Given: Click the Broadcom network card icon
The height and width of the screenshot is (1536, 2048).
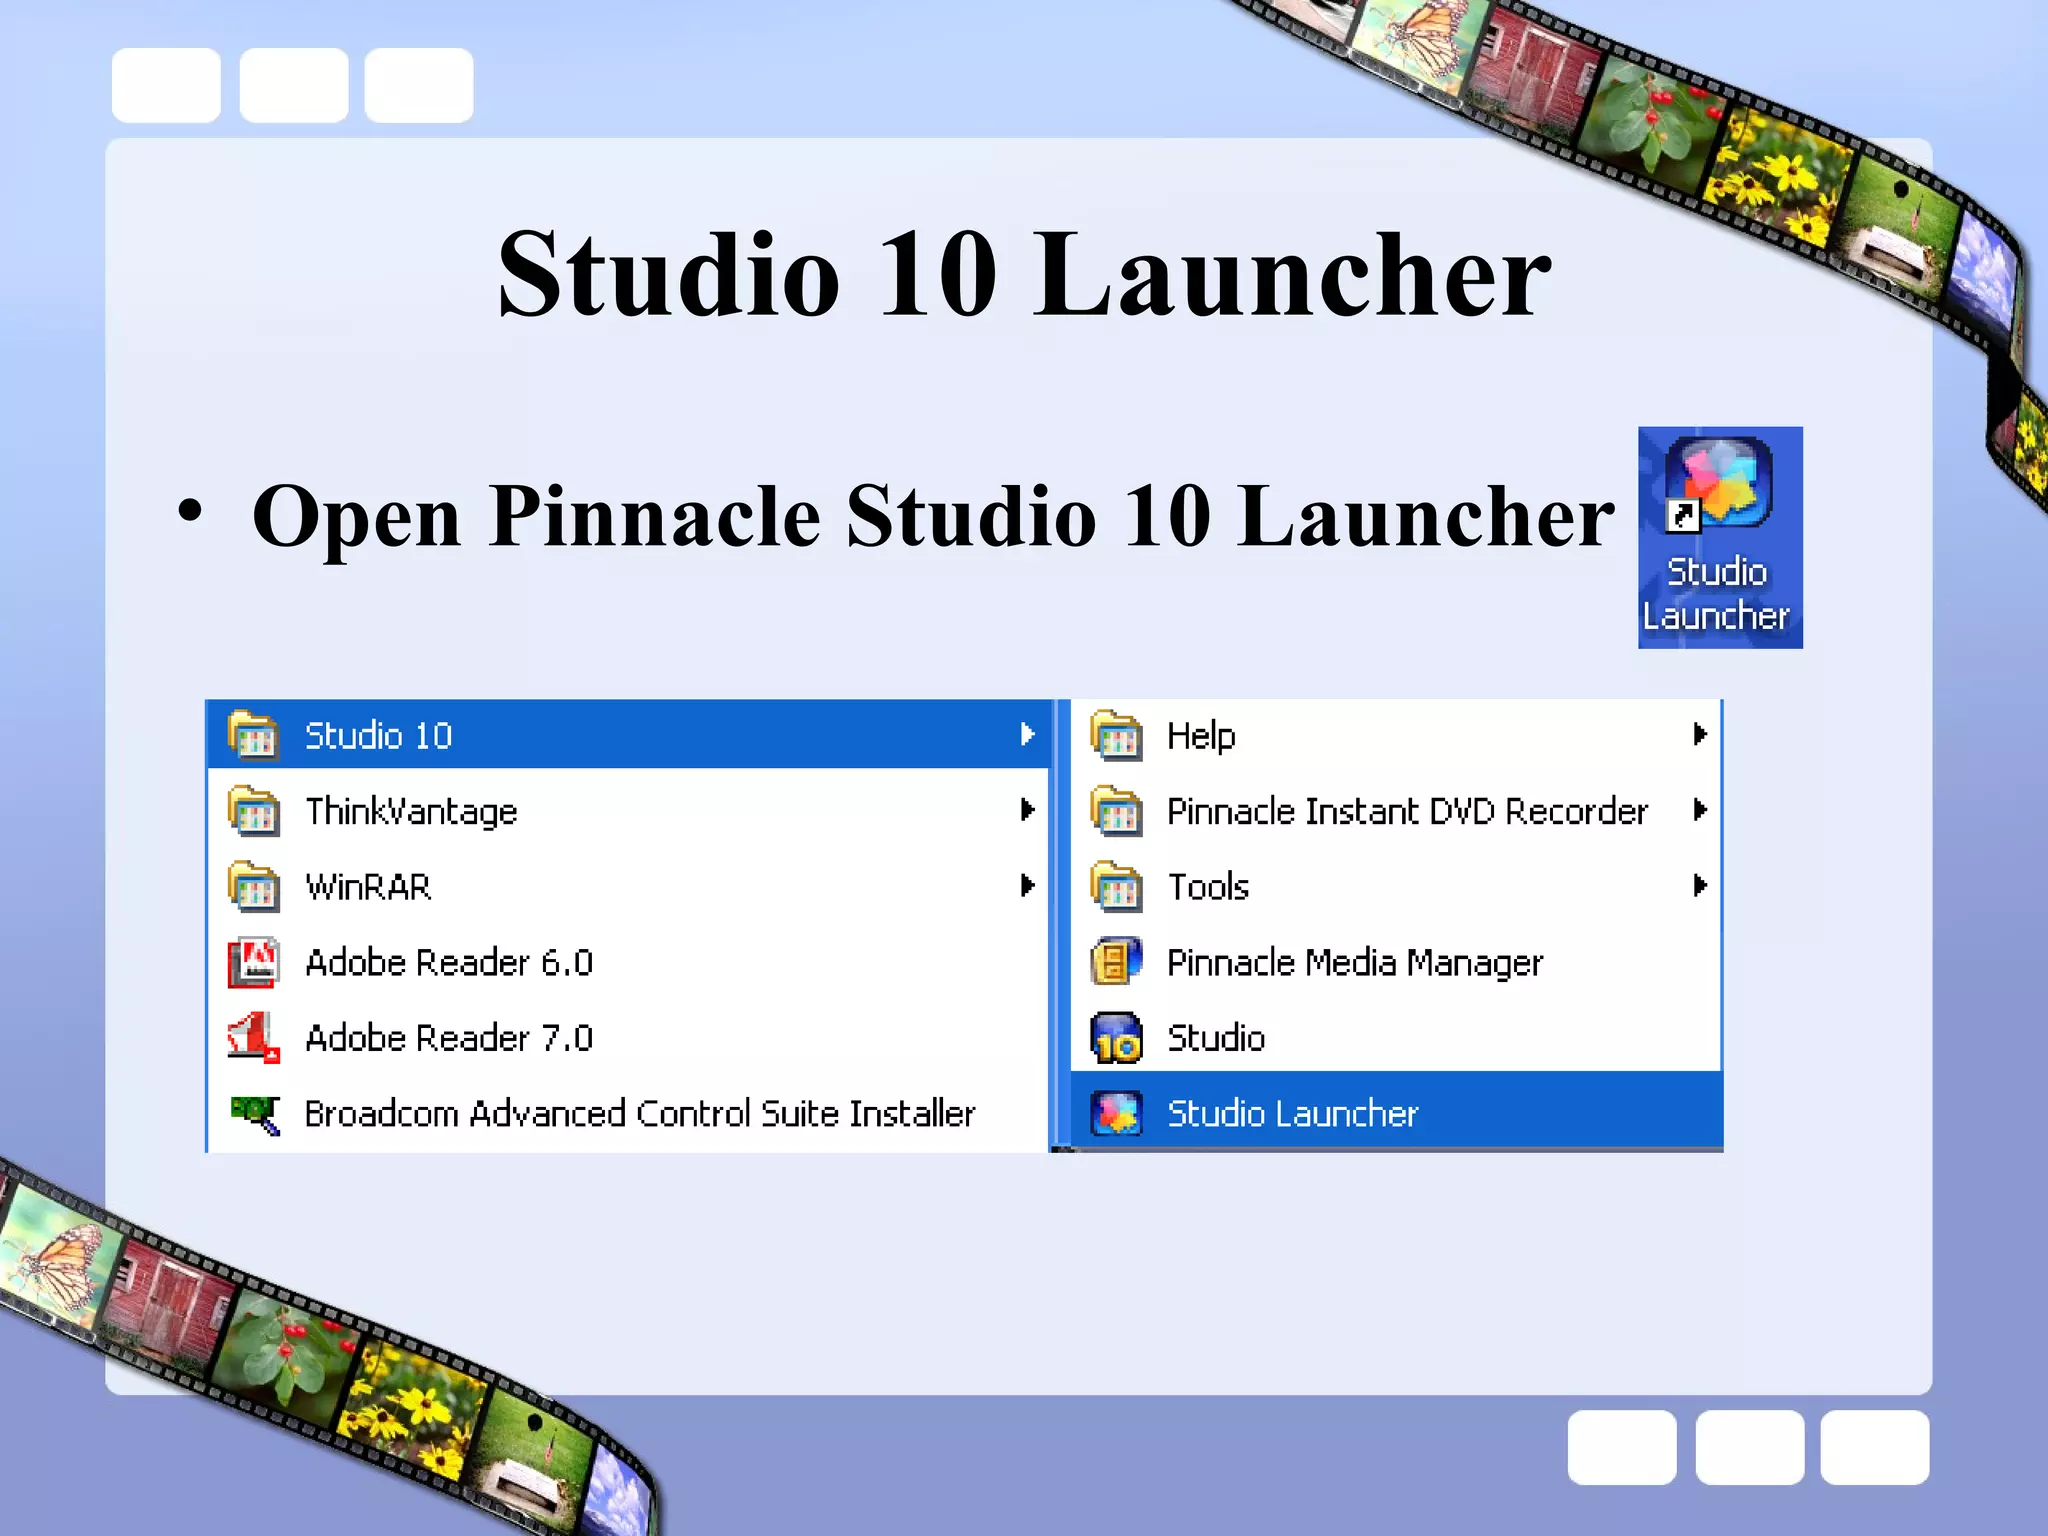Looking at the screenshot, I should (255, 1114).
